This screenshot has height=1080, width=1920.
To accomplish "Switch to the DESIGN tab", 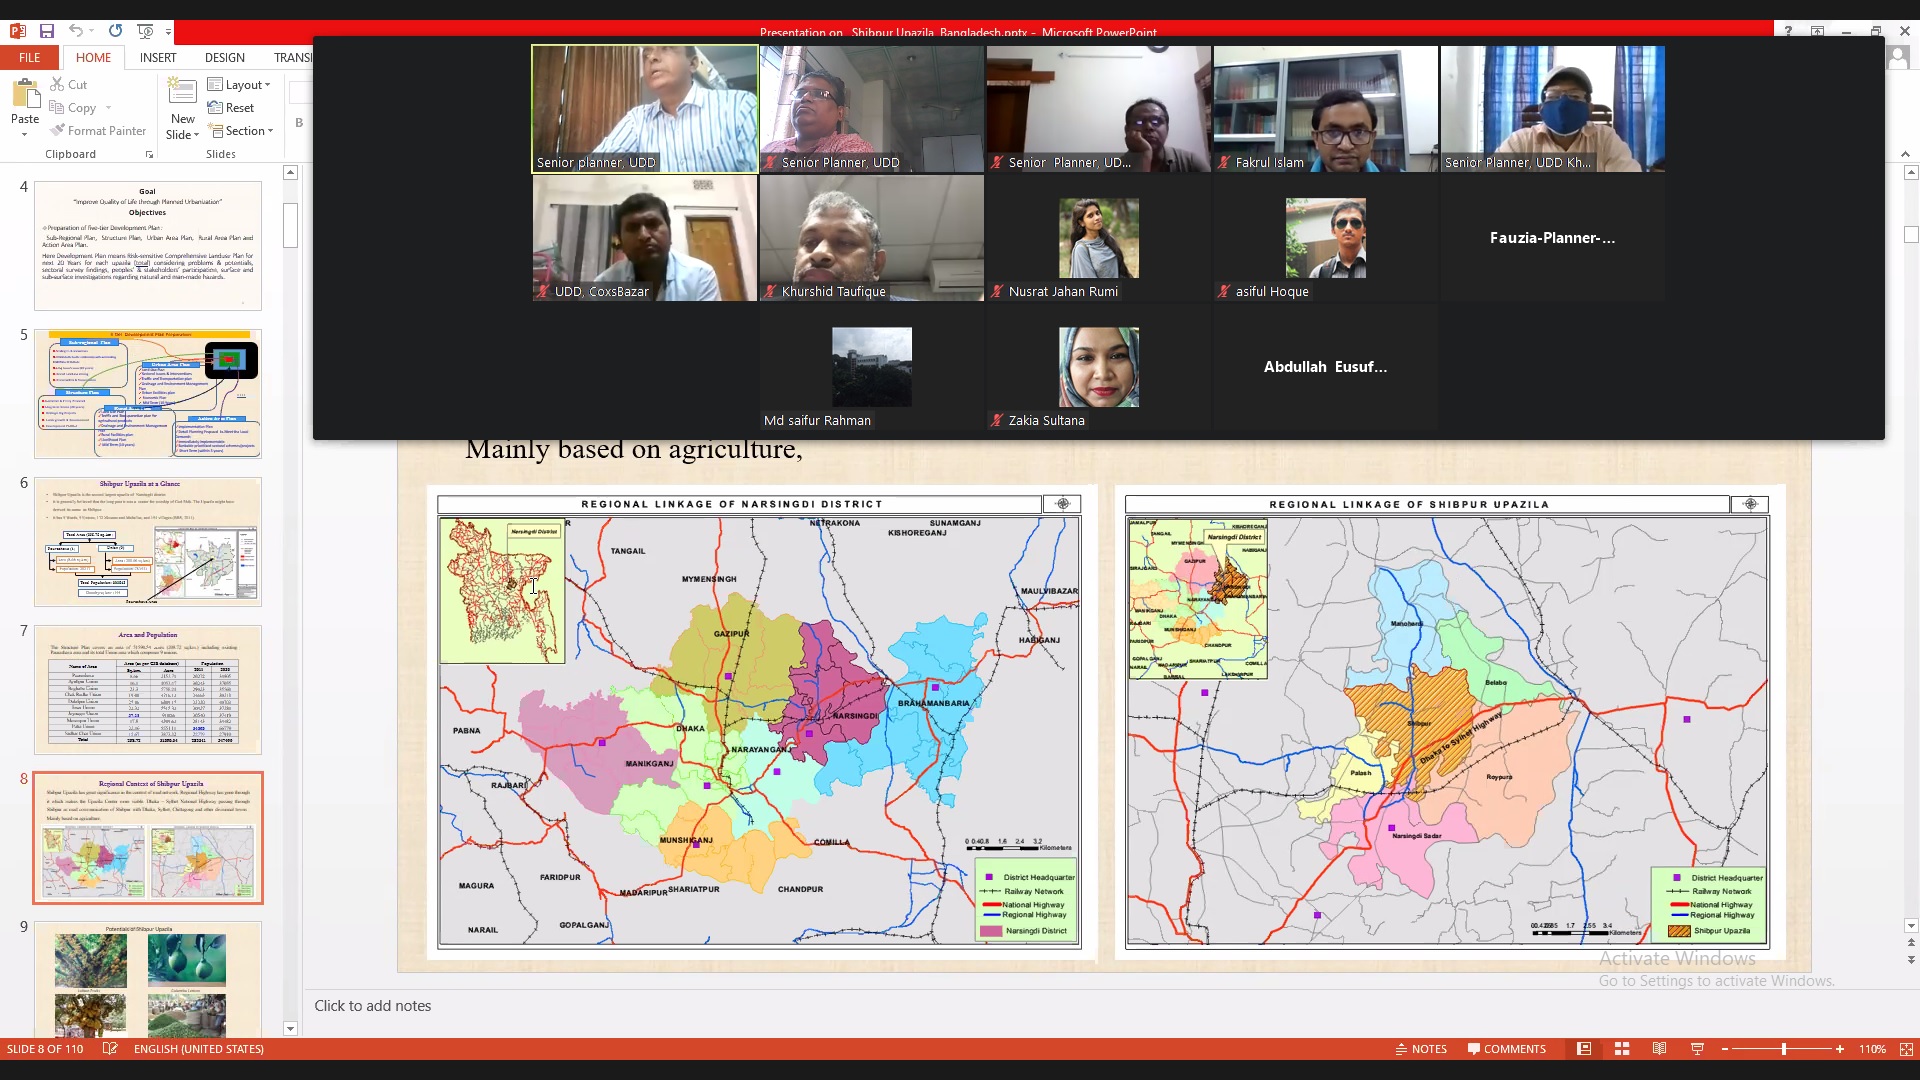I will point(224,58).
